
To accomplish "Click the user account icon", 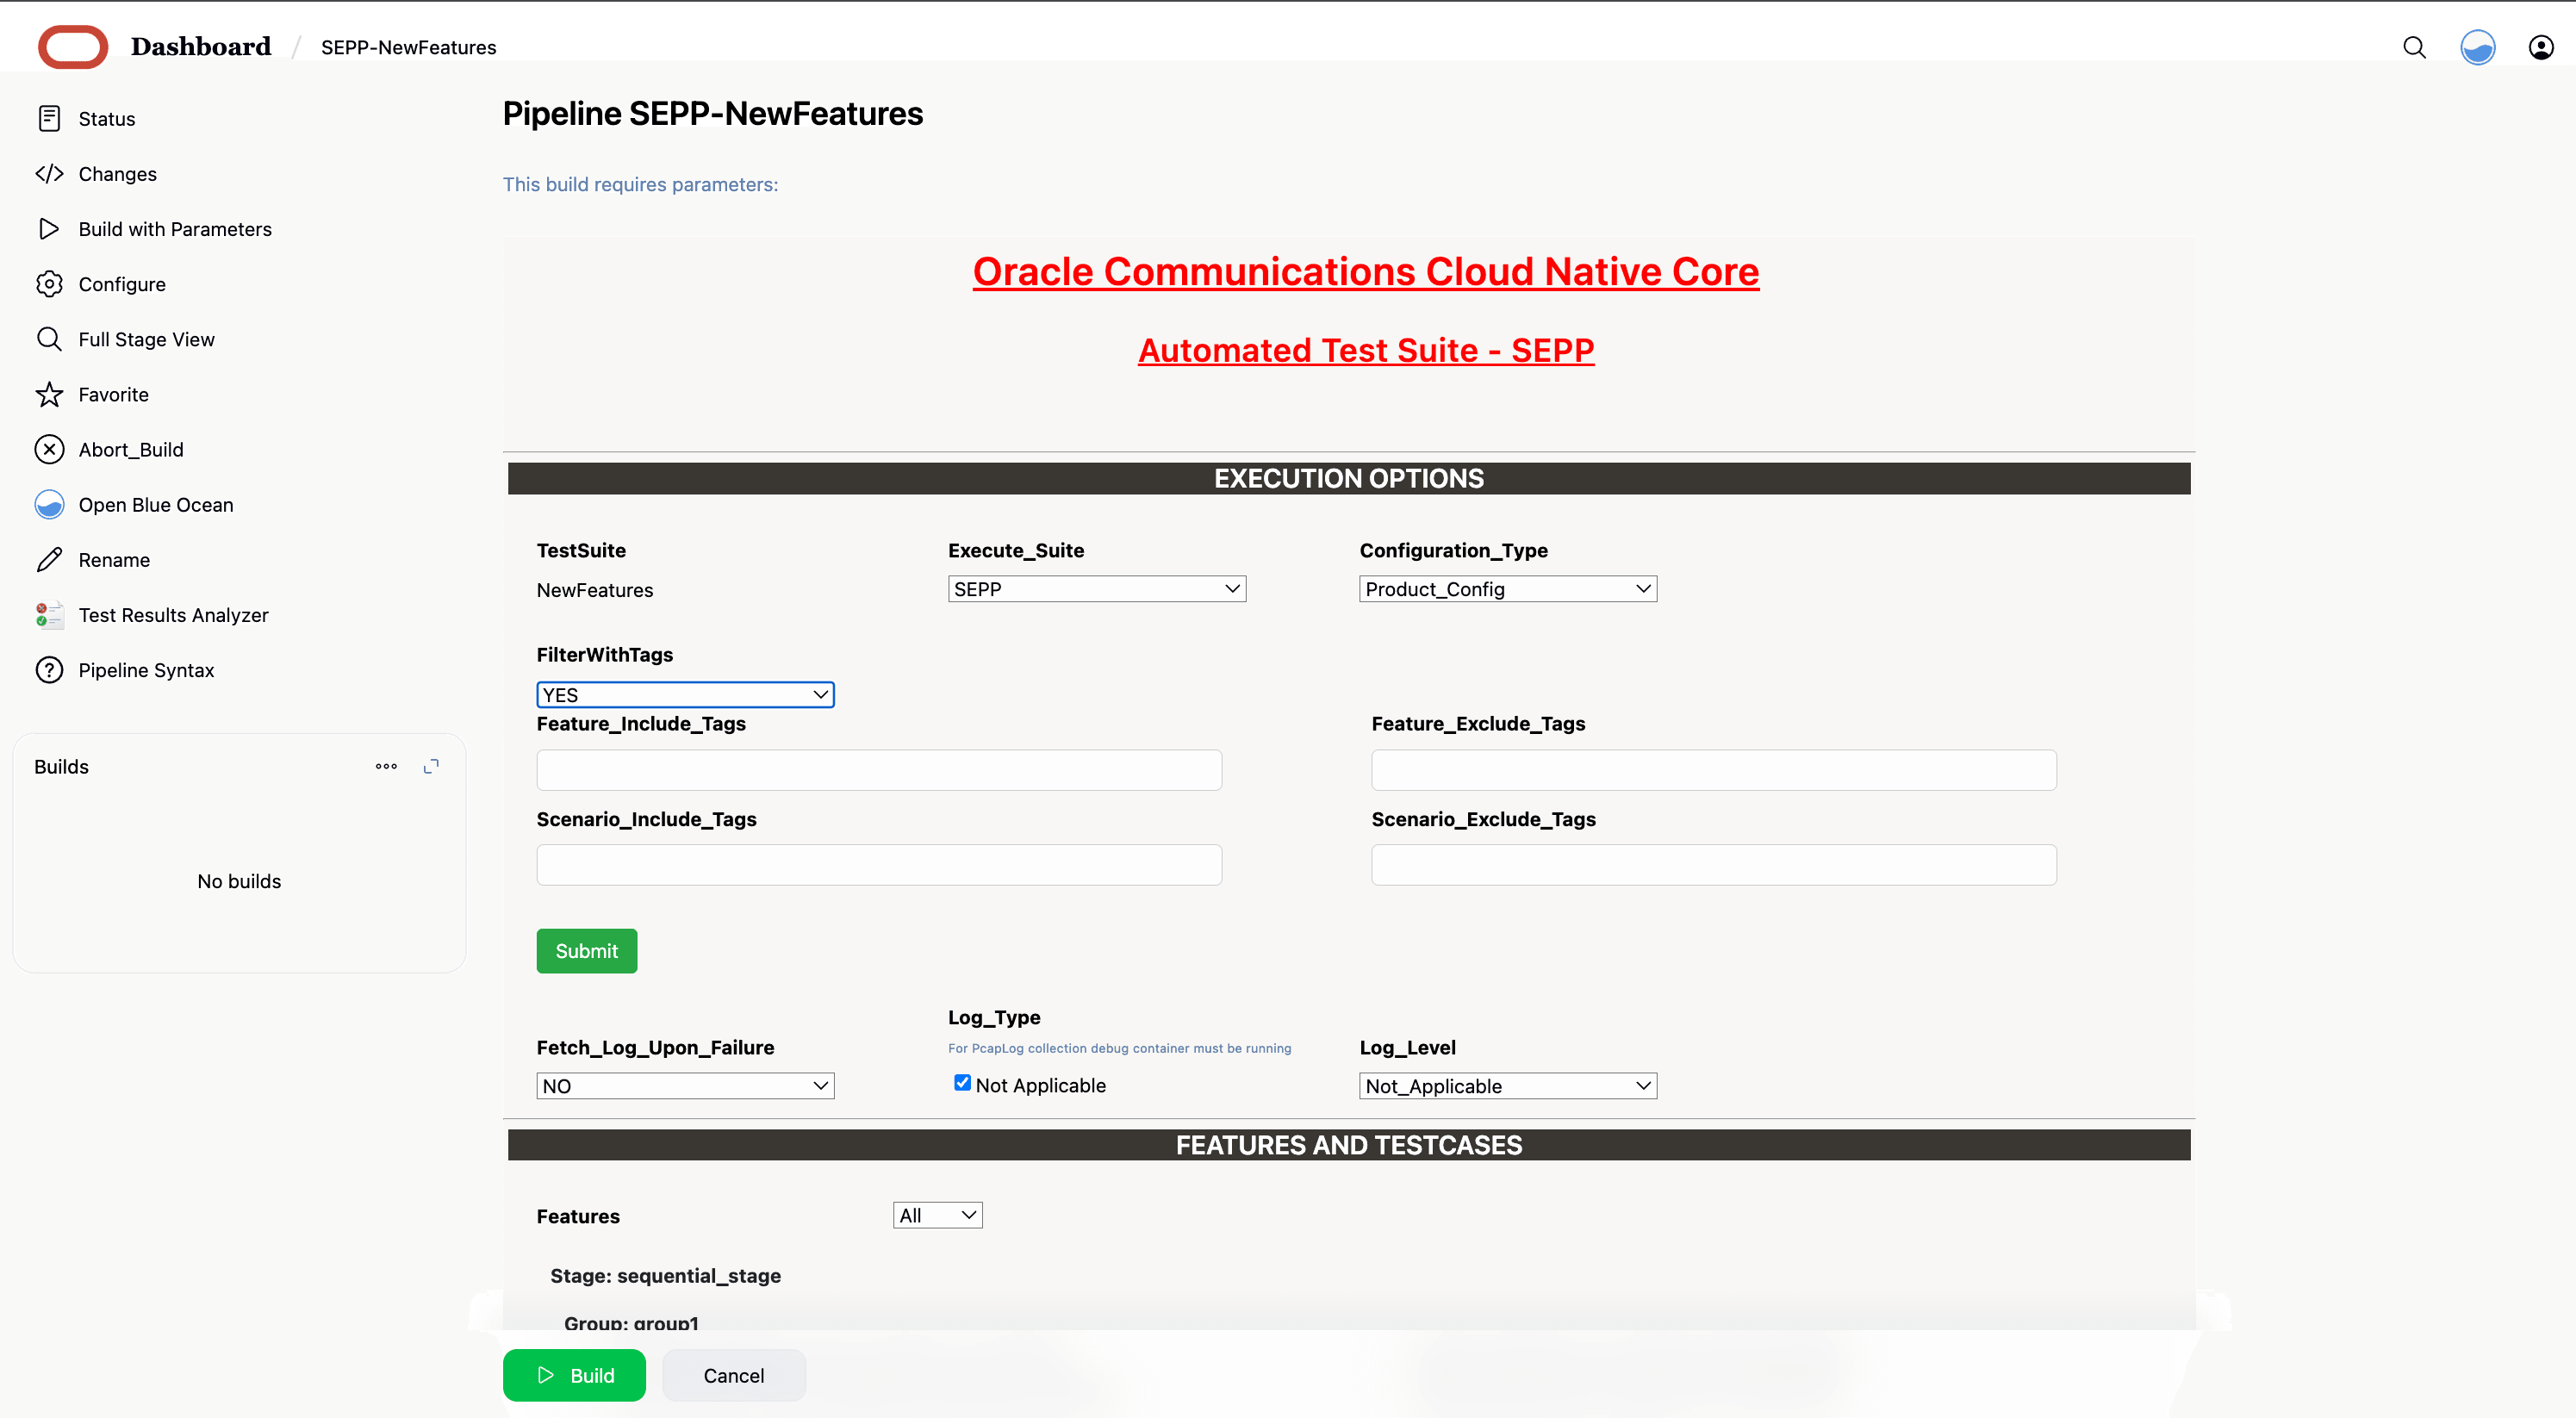I will [2540, 47].
